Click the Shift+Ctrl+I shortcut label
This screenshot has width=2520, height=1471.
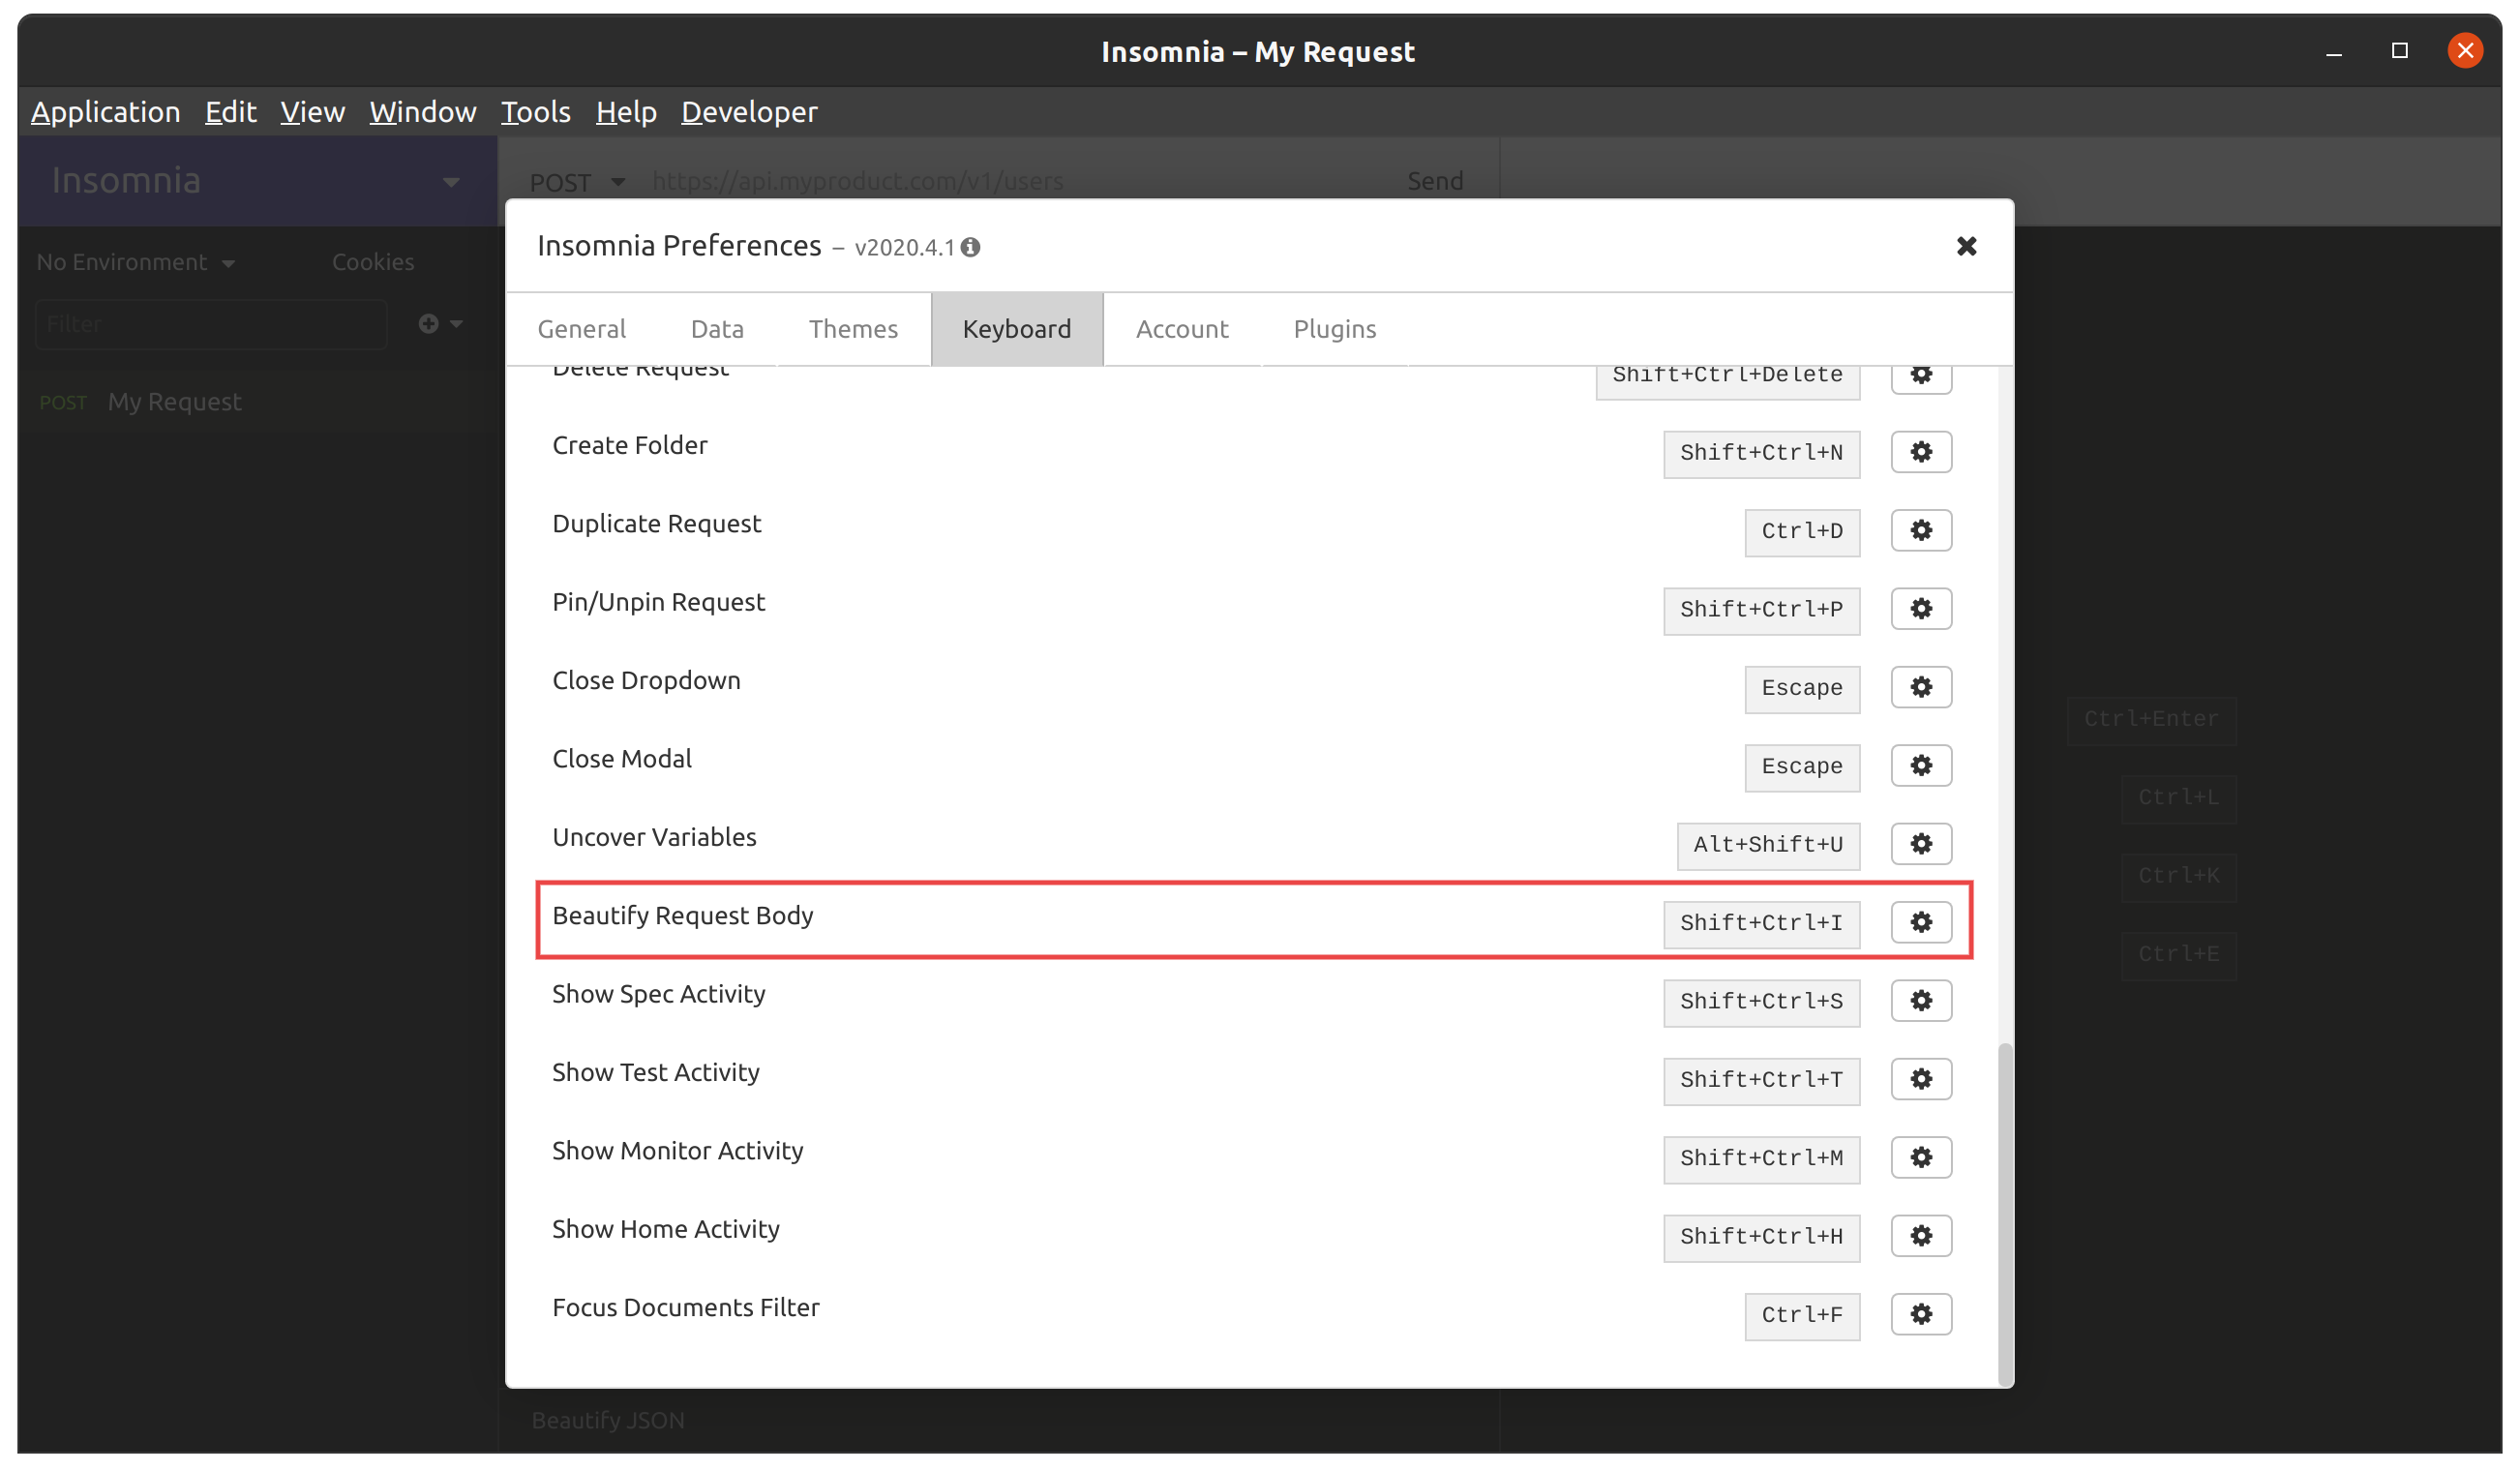(1761, 923)
